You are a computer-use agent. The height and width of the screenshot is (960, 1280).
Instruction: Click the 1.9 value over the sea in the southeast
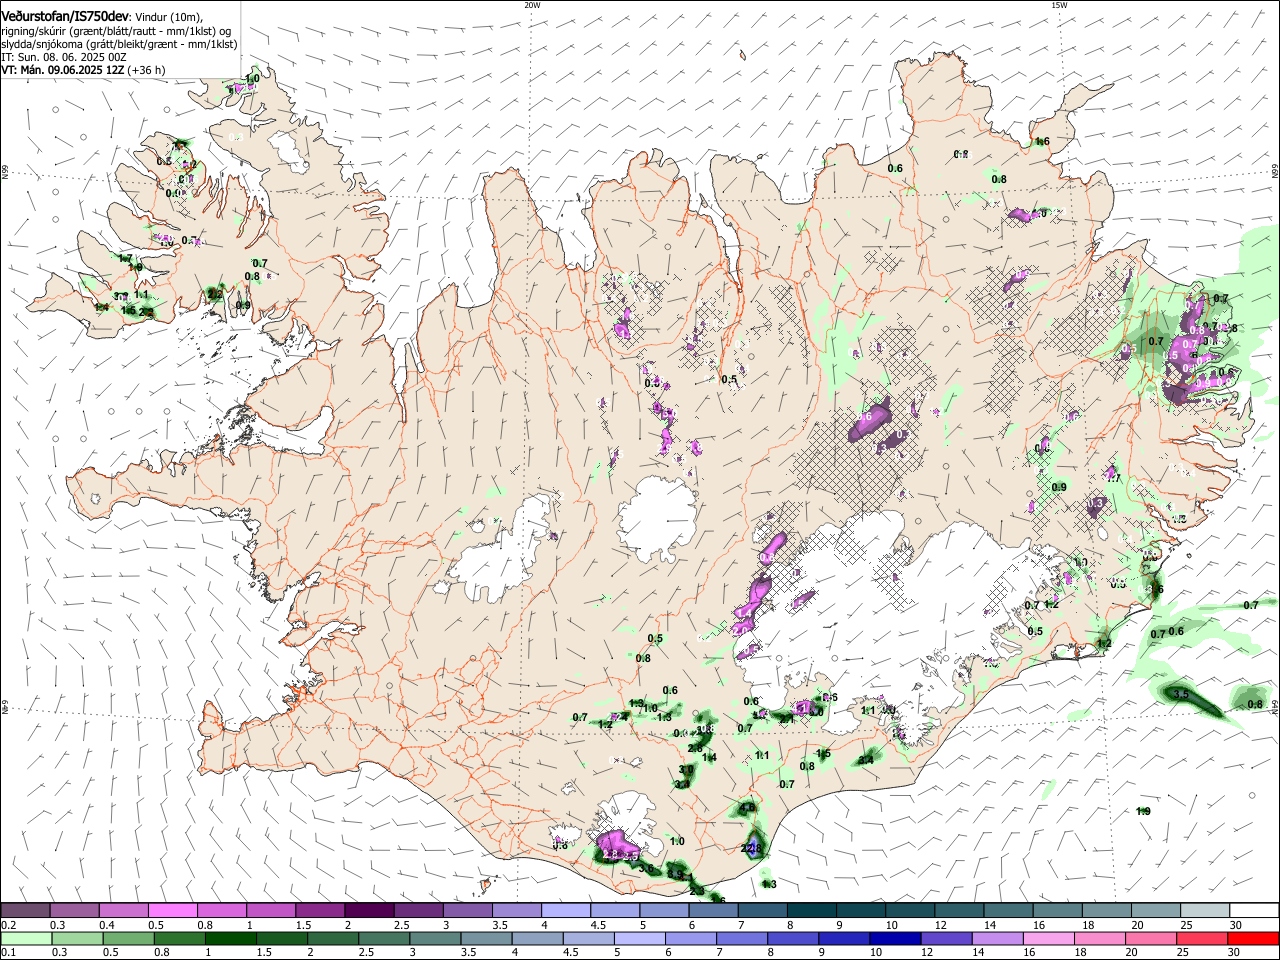[1143, 811]
